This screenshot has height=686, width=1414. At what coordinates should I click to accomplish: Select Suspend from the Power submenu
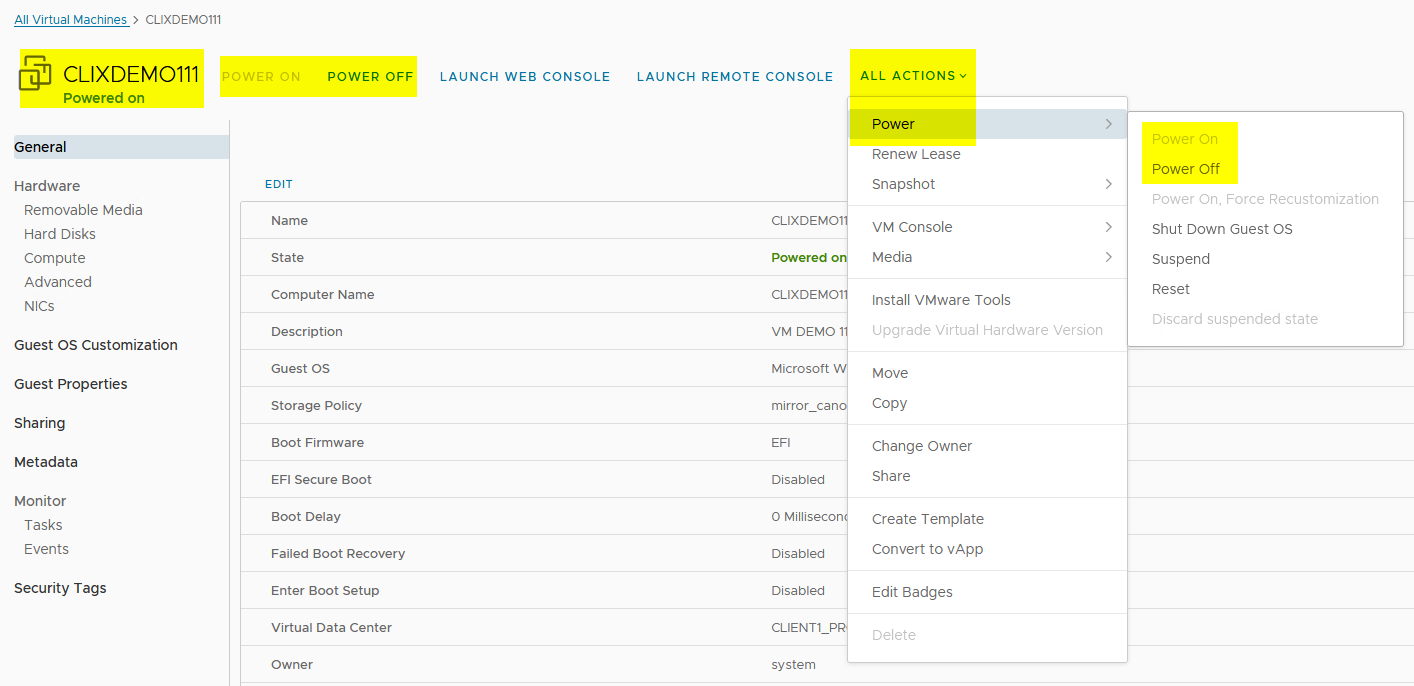coord(1180,259)
